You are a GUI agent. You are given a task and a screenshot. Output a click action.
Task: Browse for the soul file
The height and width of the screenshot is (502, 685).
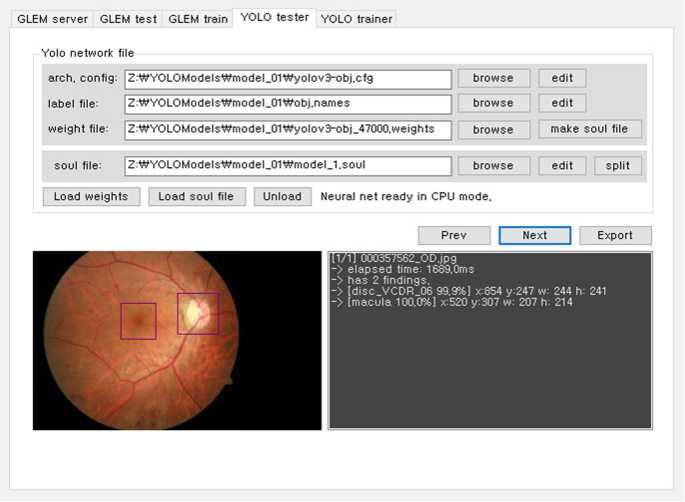[x=493, y=166]
